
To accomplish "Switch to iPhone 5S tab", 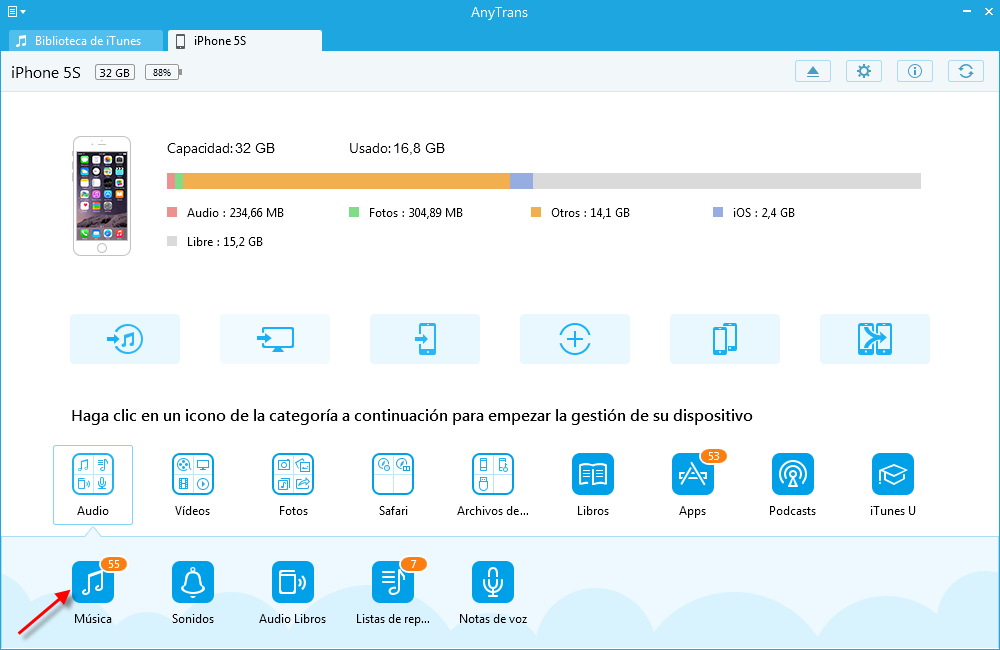I will 245,41.
